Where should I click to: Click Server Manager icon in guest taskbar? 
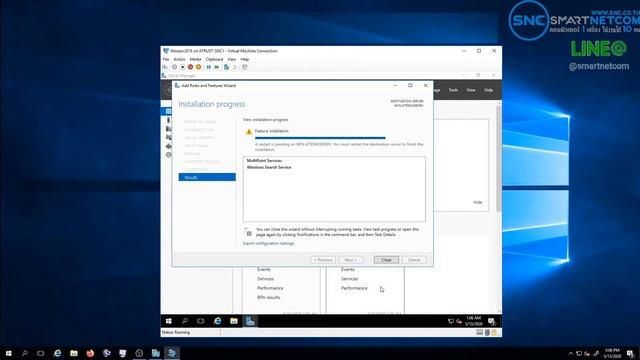click(x=250, y=321)
